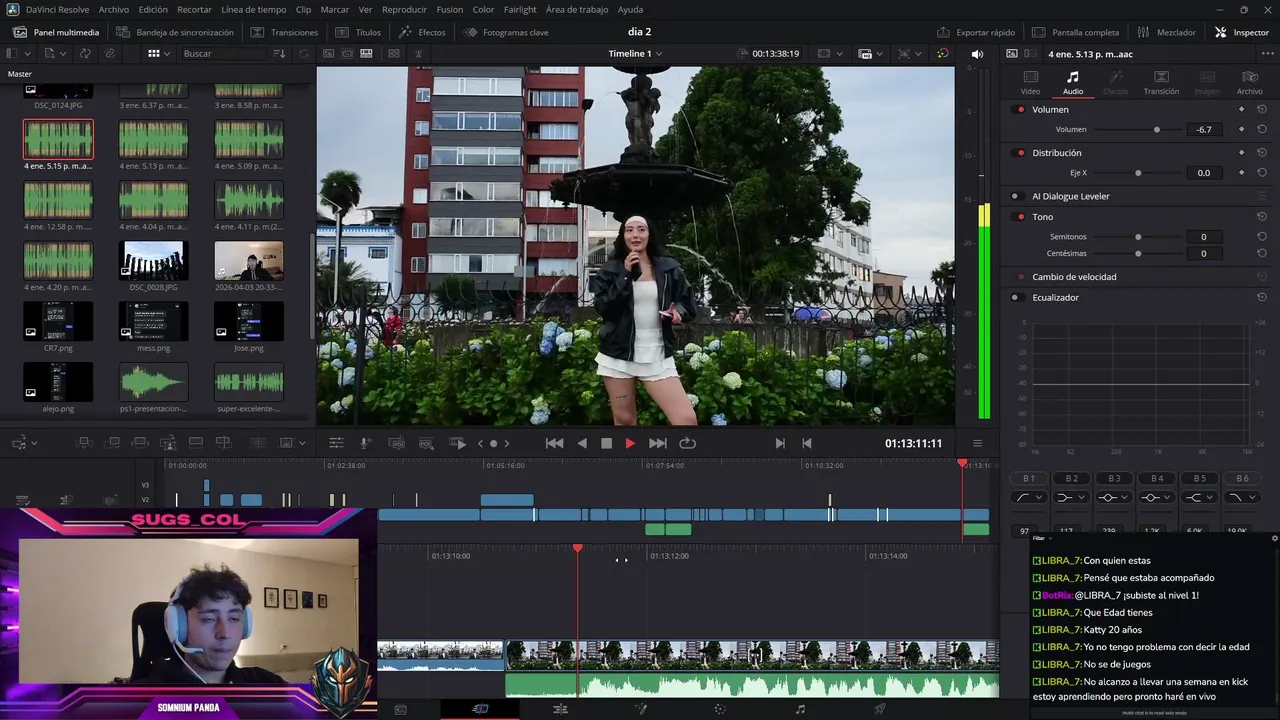Open the Panel multimedia button
The image size is (1280, 720).
(x=56, y=32)
